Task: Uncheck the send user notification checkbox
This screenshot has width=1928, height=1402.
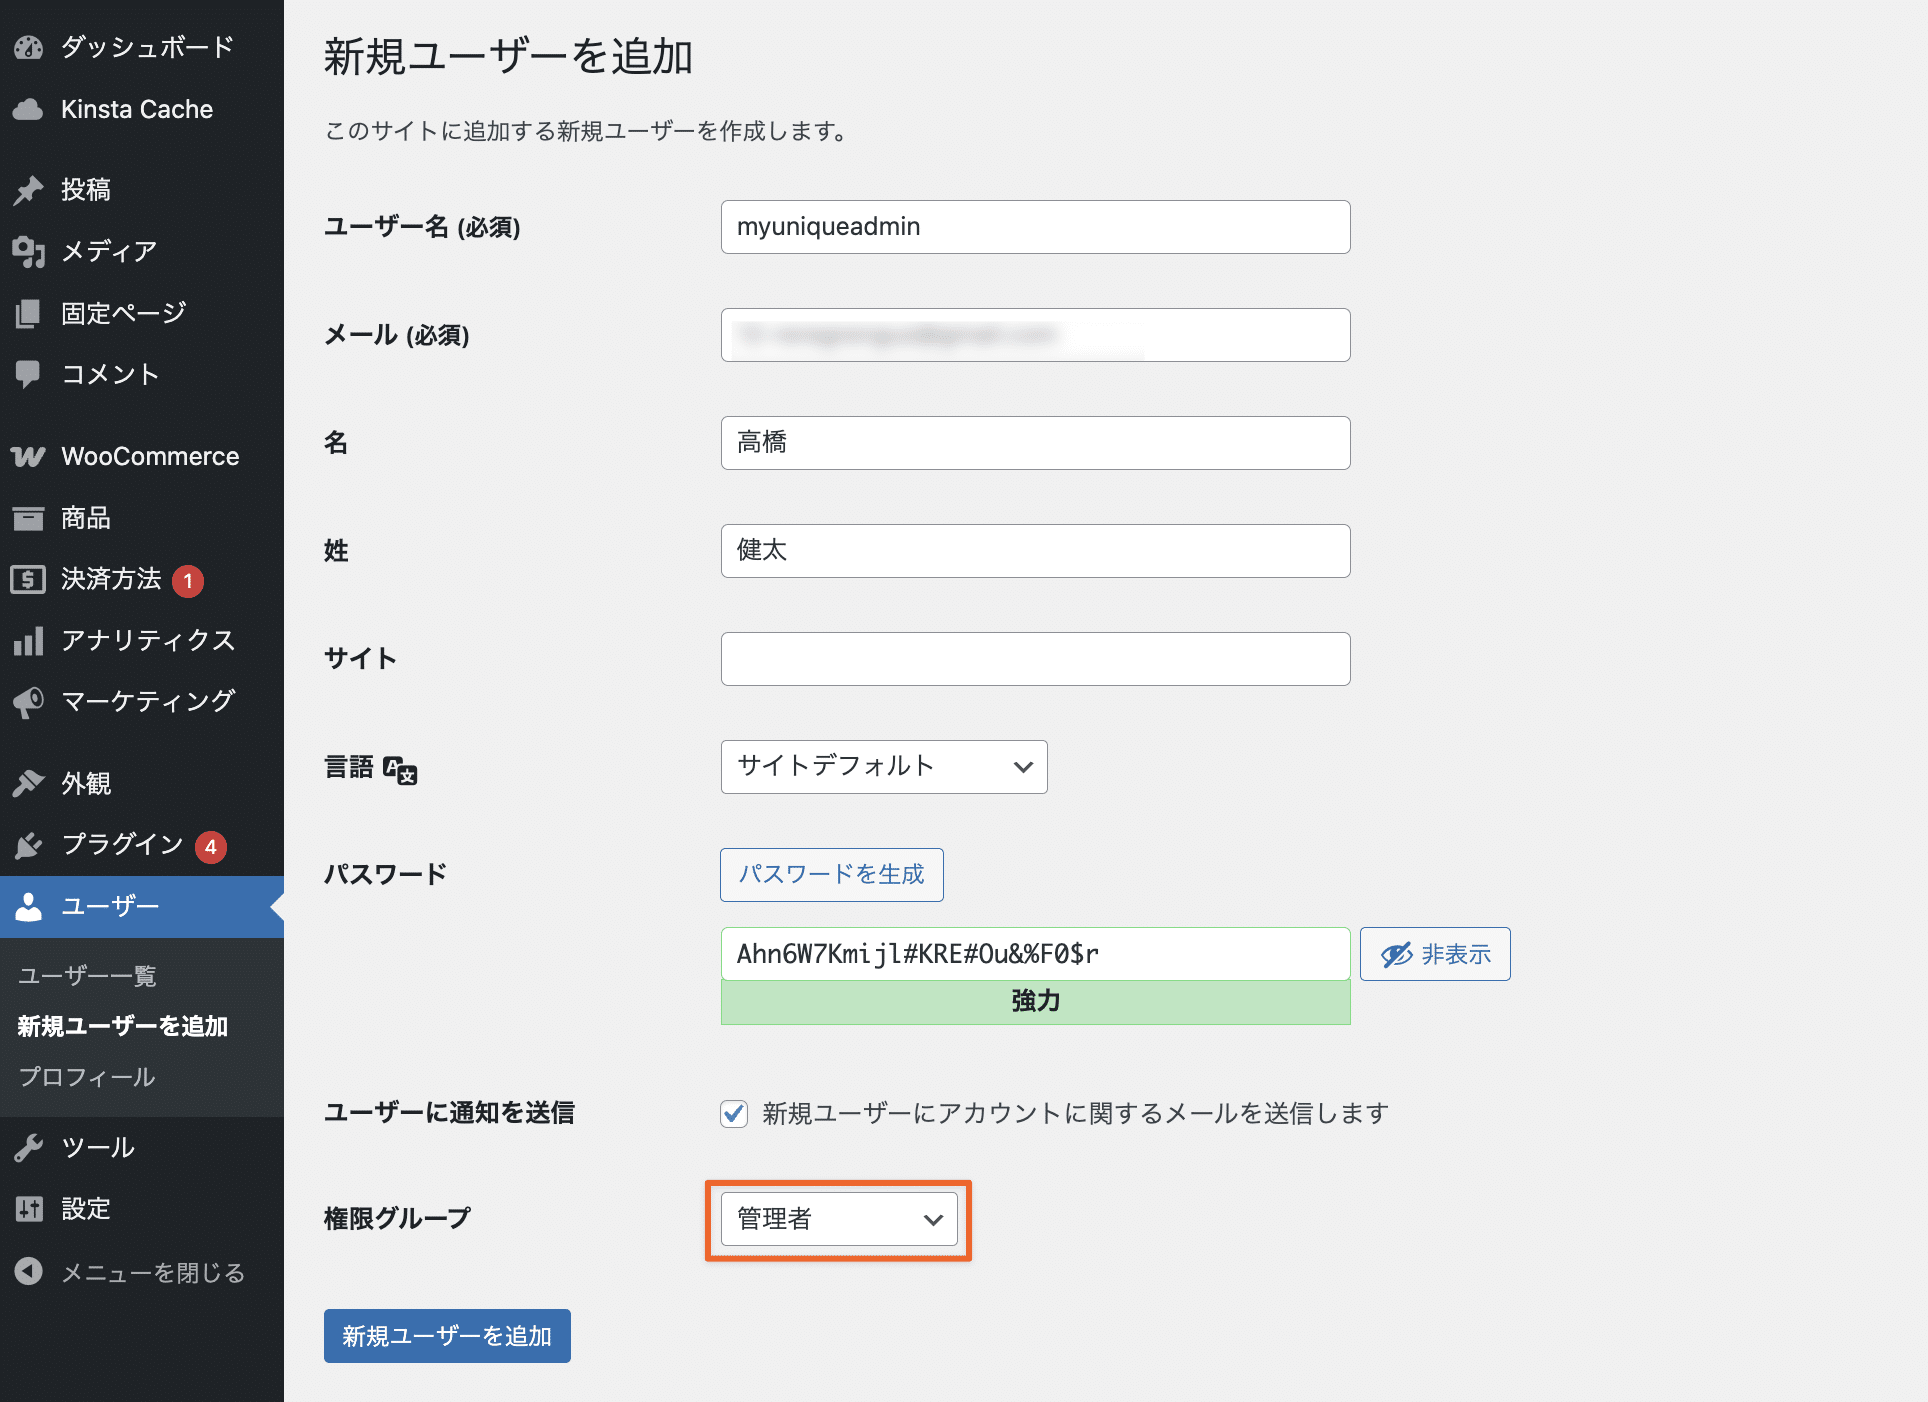Action: [x=734, y=1113]
